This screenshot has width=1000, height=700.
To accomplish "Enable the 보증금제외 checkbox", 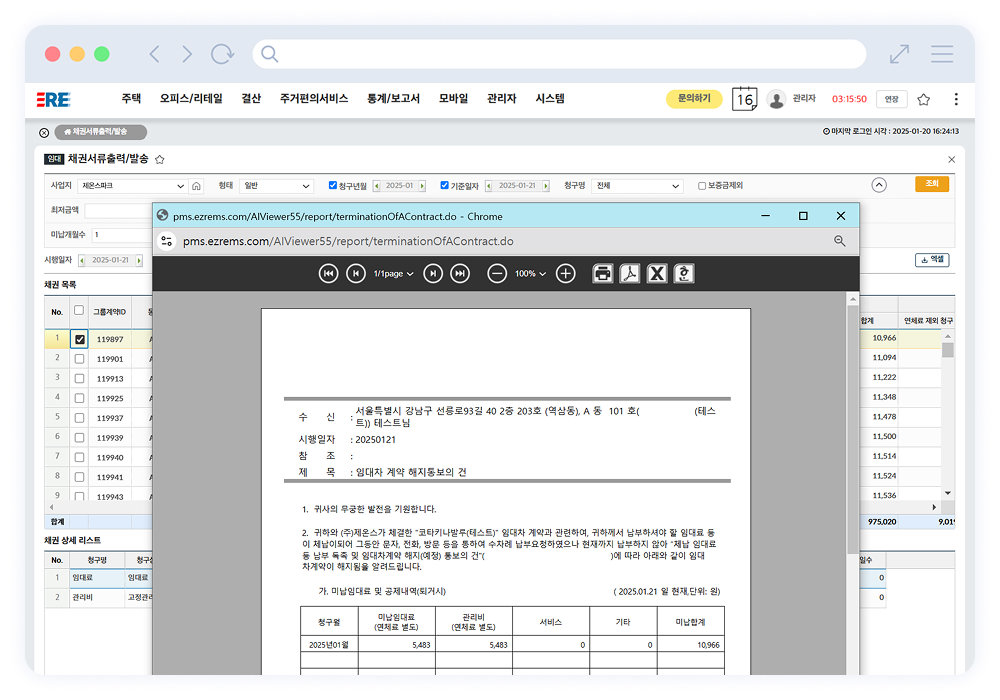I will point(702,186).
